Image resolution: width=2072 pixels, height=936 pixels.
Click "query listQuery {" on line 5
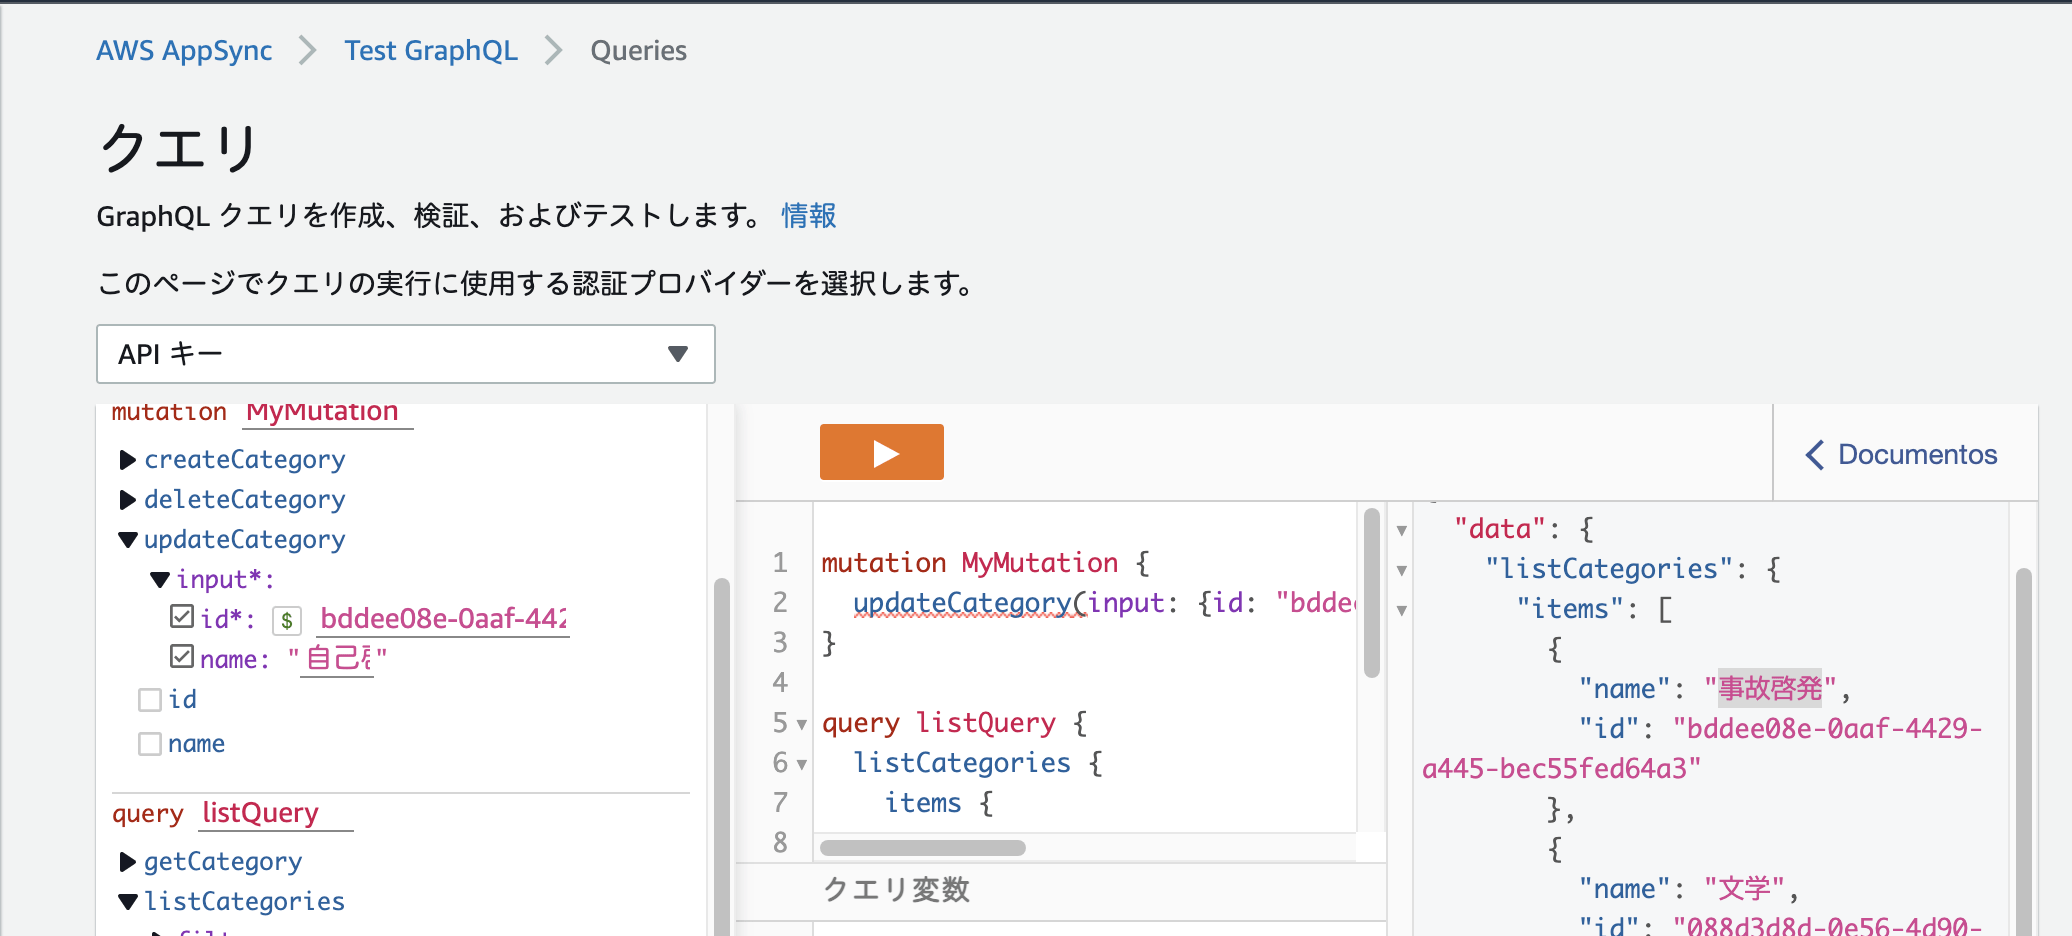click(x=954, y=723)
